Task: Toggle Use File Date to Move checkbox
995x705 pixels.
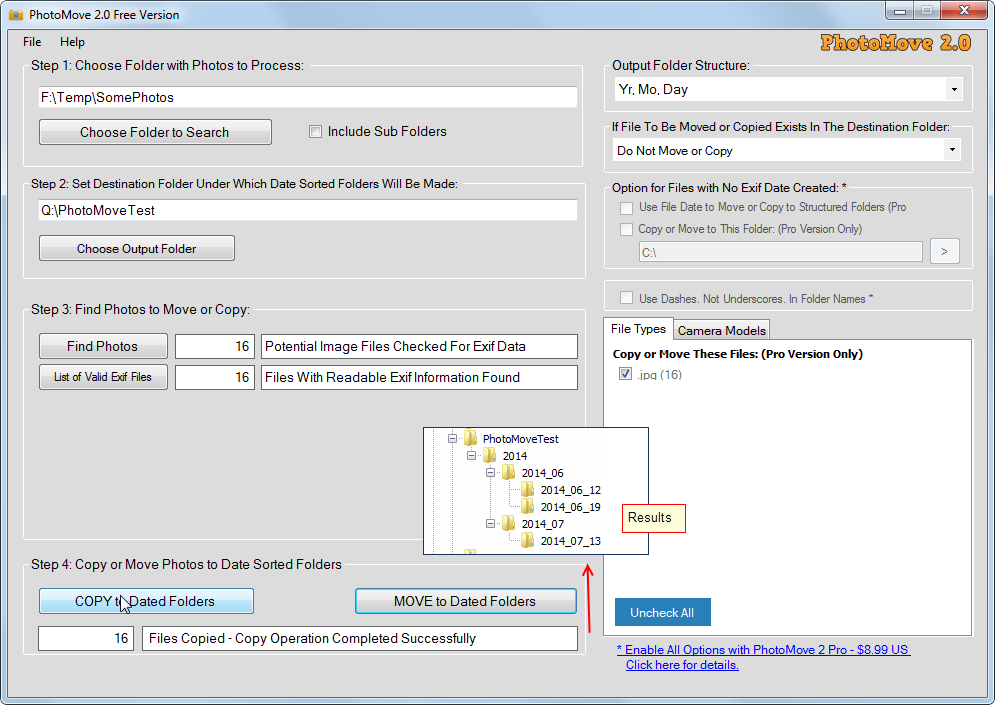Action: click(x=626, y=208)
